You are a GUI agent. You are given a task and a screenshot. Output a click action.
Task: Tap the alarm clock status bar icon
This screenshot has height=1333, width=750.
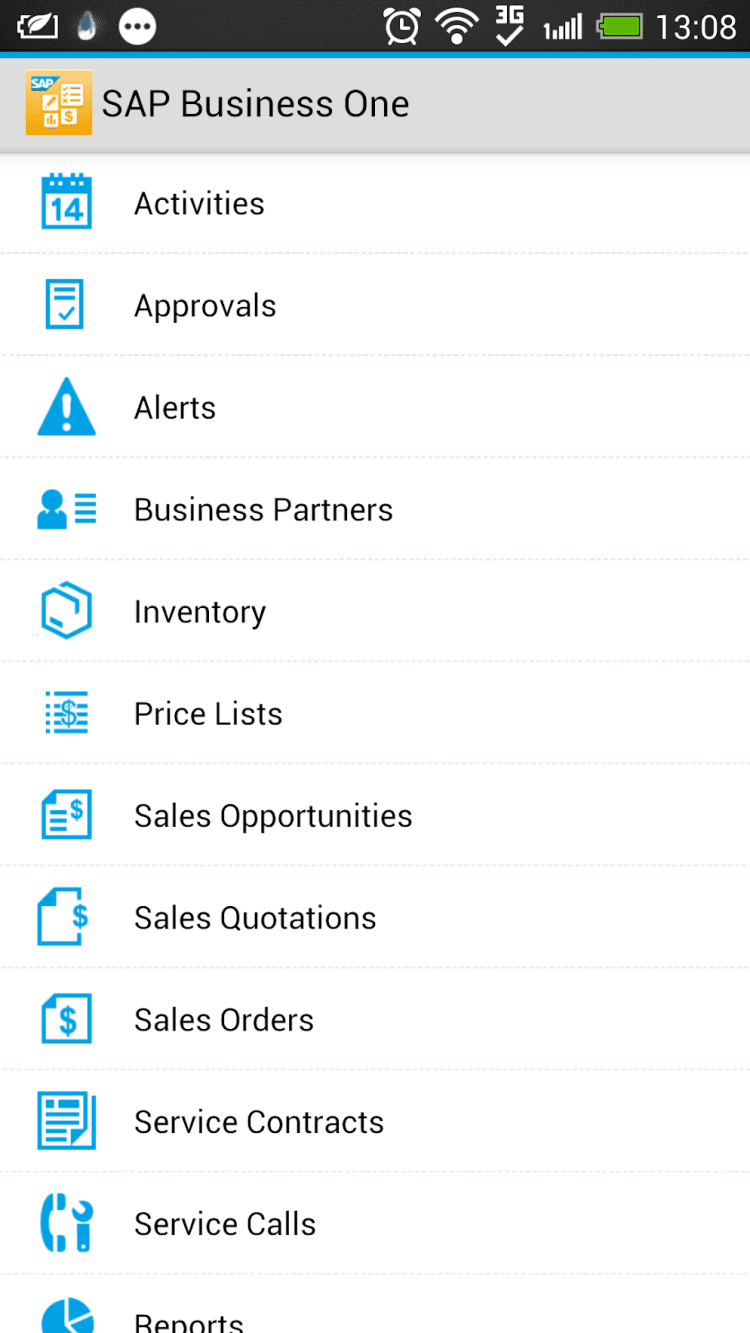coord(402,27)
